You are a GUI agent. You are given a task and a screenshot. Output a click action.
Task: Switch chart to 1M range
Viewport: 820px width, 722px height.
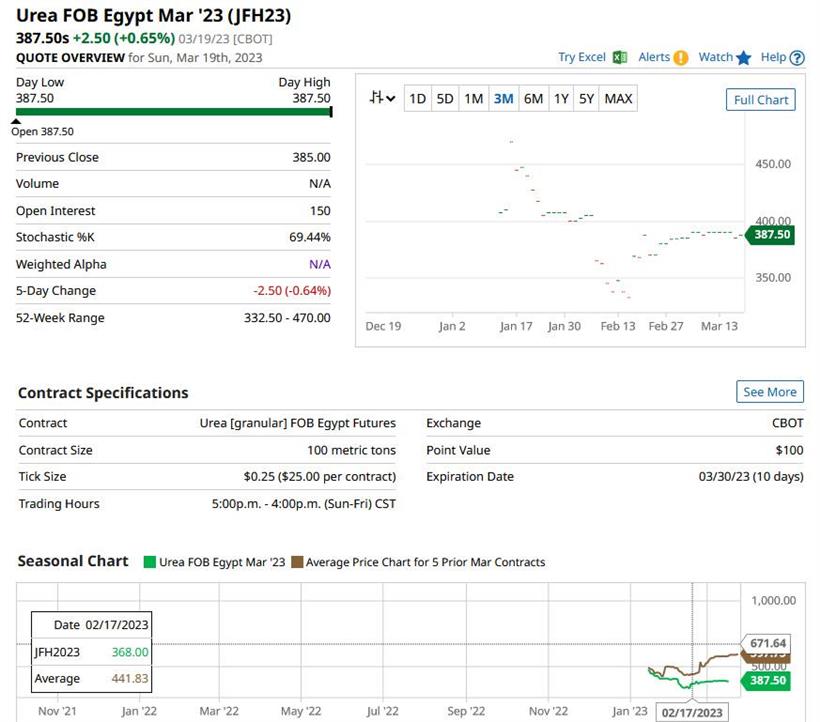[x=474, y=98]
